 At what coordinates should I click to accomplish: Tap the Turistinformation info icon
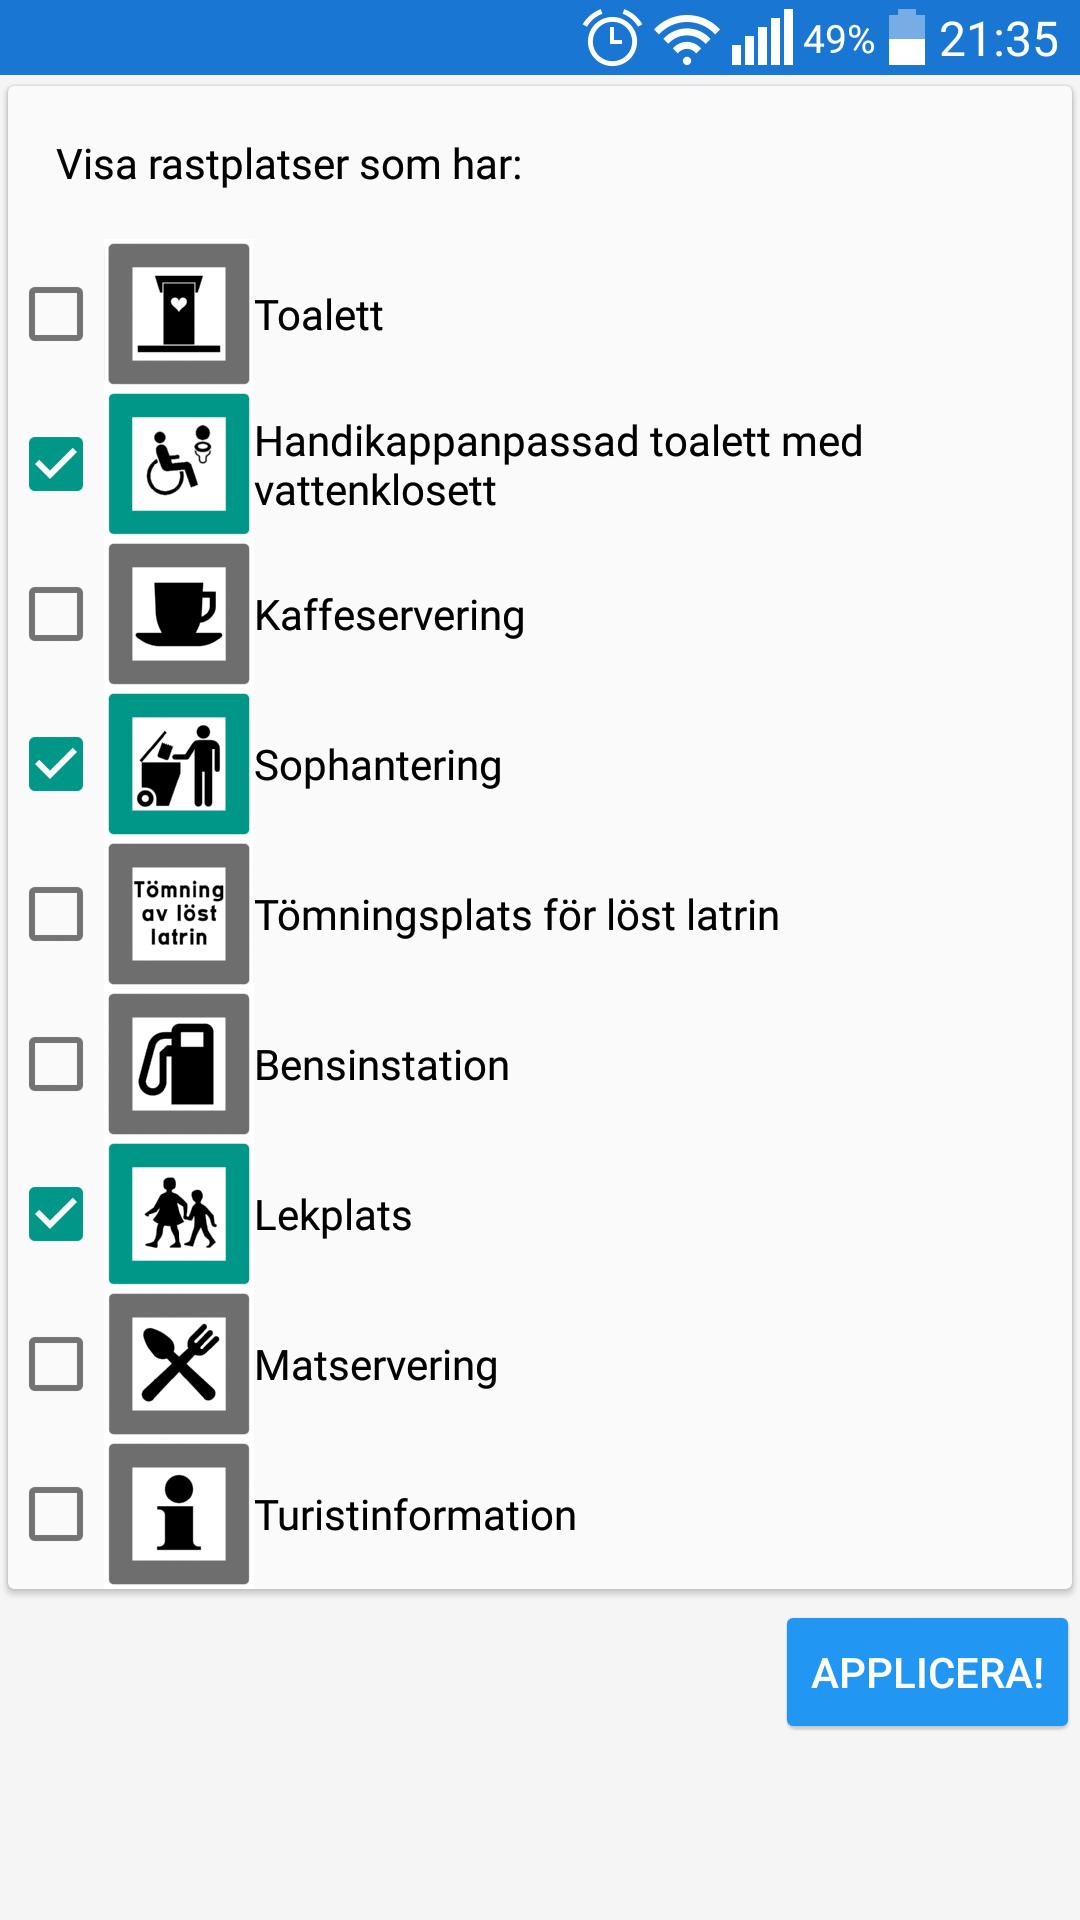pyautogui.click(x=179, y=1514)
